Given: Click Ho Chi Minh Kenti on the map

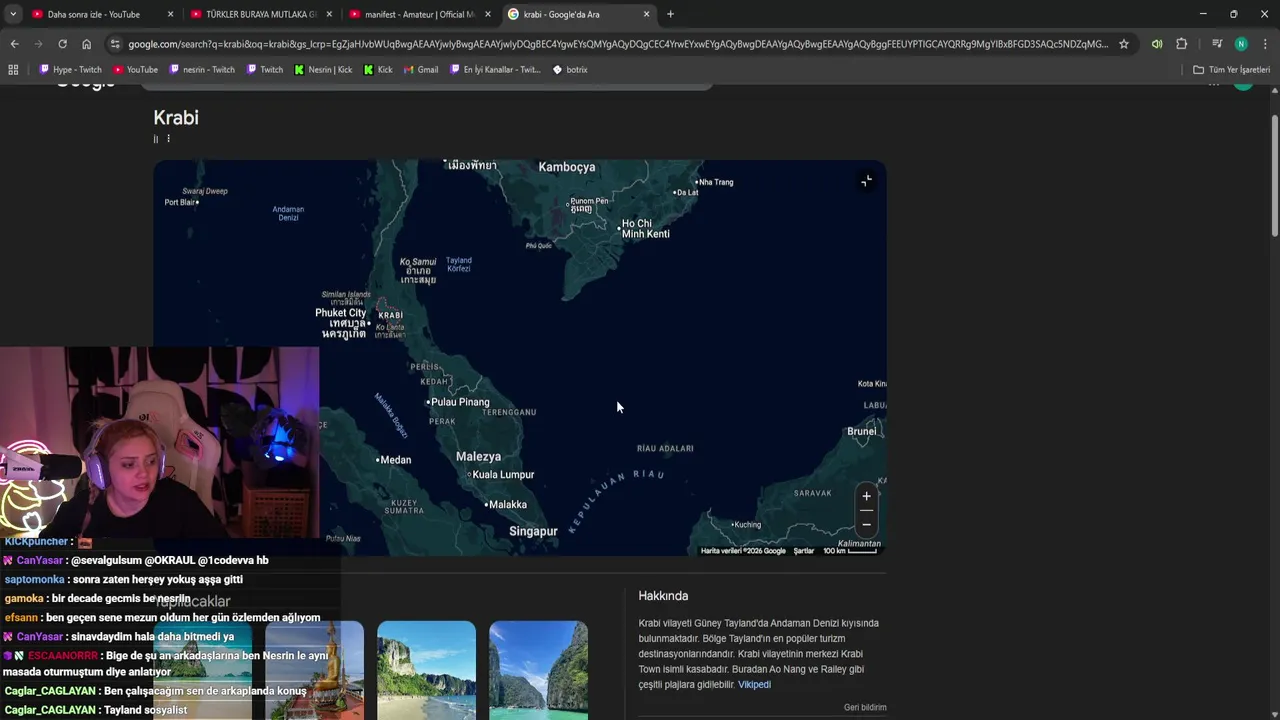Looking at the screenshot, I should [644, 229].
